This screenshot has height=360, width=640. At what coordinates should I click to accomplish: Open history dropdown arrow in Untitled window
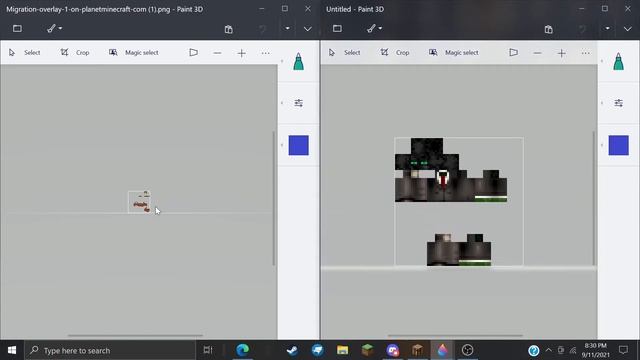(607, 29)
